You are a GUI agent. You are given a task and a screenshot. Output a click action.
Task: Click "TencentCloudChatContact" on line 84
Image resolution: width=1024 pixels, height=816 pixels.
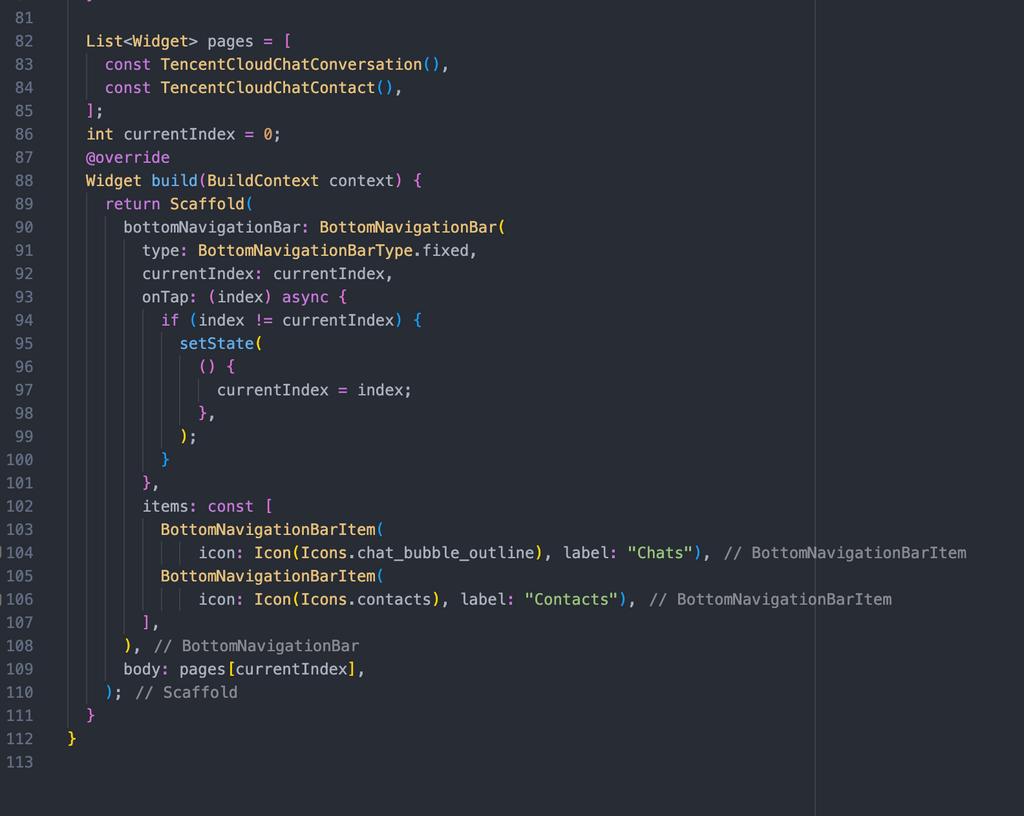pos(268,87)
